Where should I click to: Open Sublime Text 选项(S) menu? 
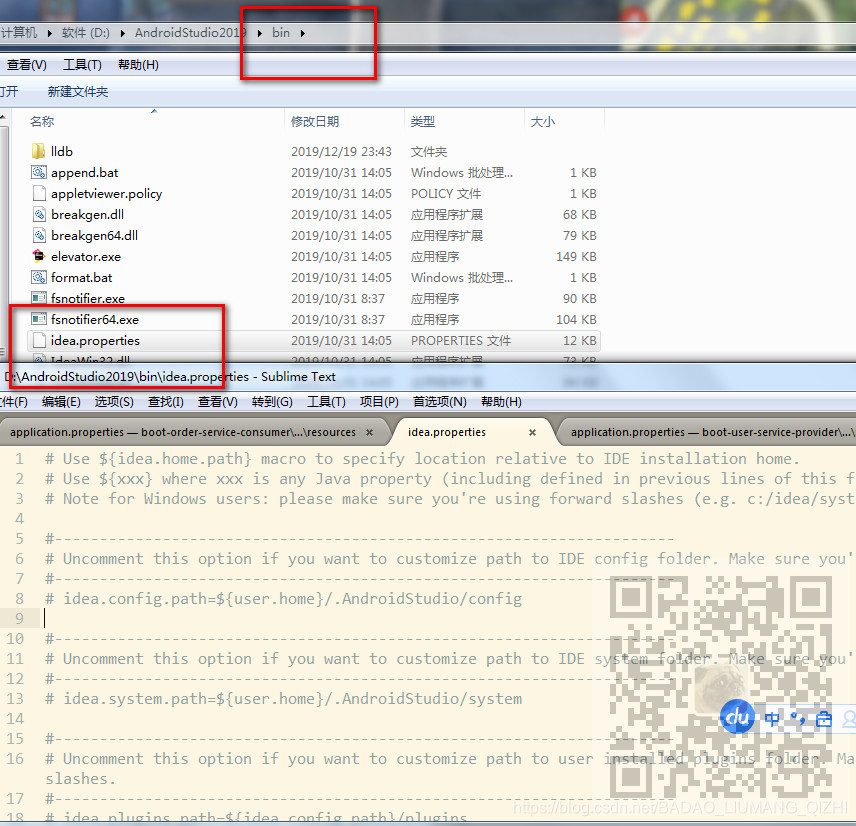[x=114, y=402]
